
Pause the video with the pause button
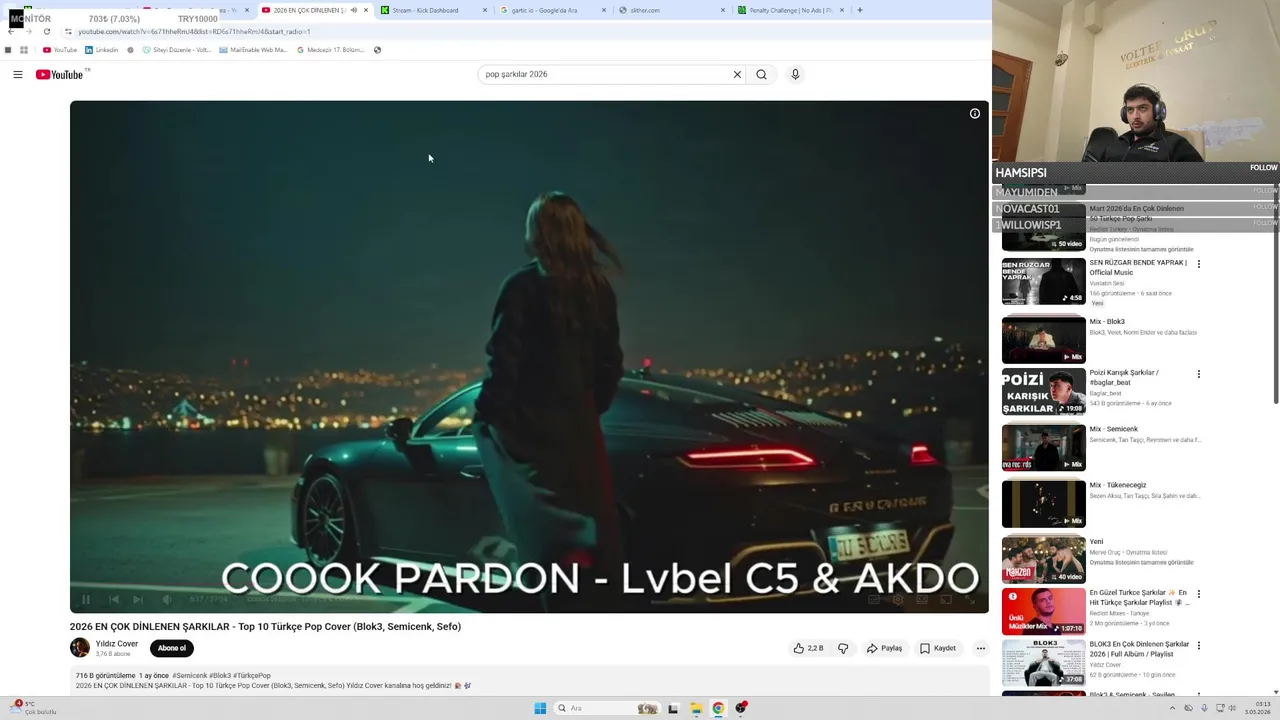point(86,599)
